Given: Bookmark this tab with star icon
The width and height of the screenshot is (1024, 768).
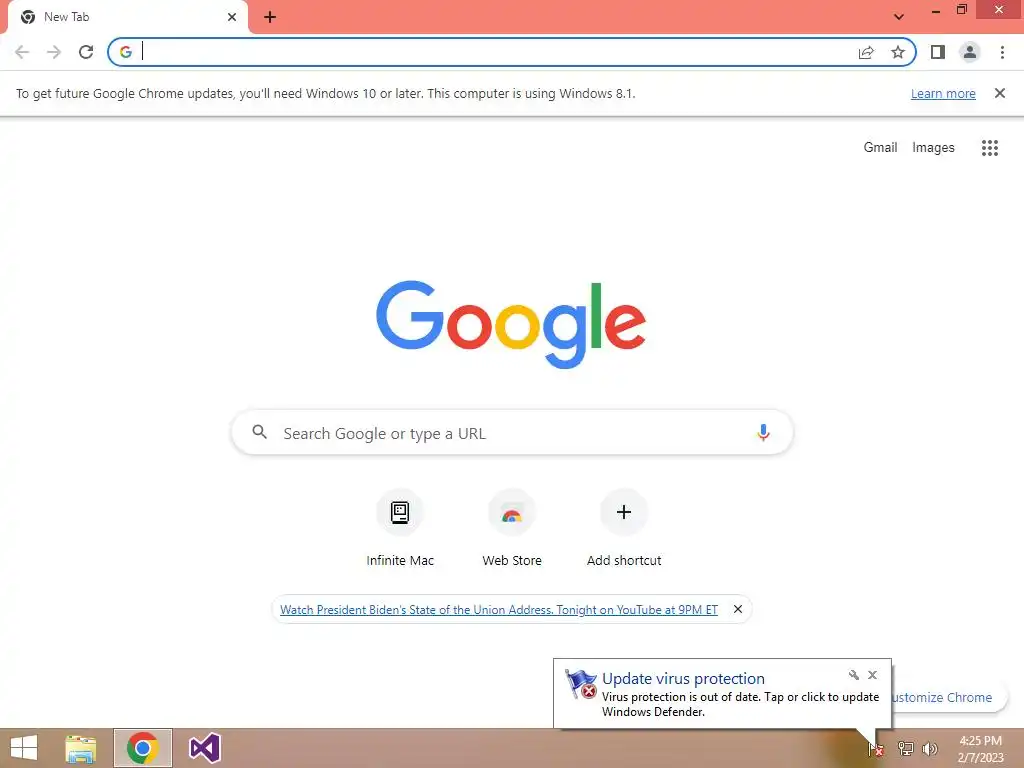Looking at the screenshot, I should click(898, 52).
